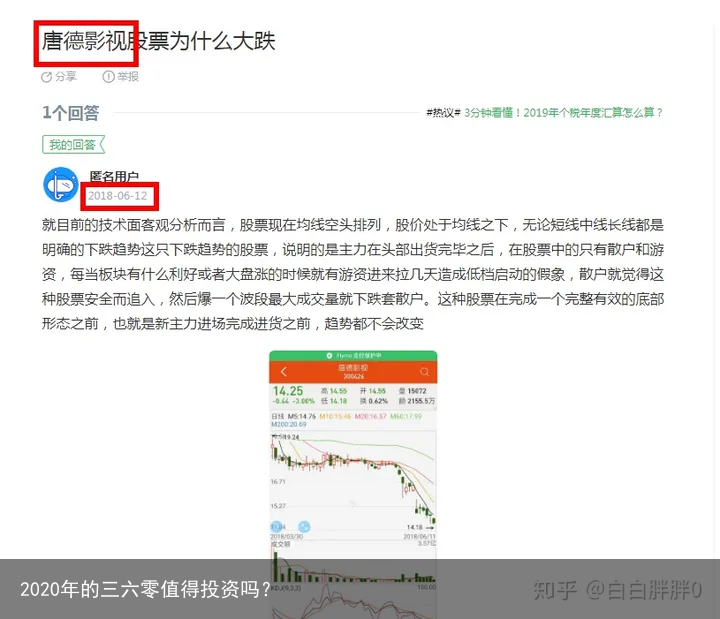Click the answer paragraph starting 就目前的技术面
720x619 pixels.
click(353, 274)
